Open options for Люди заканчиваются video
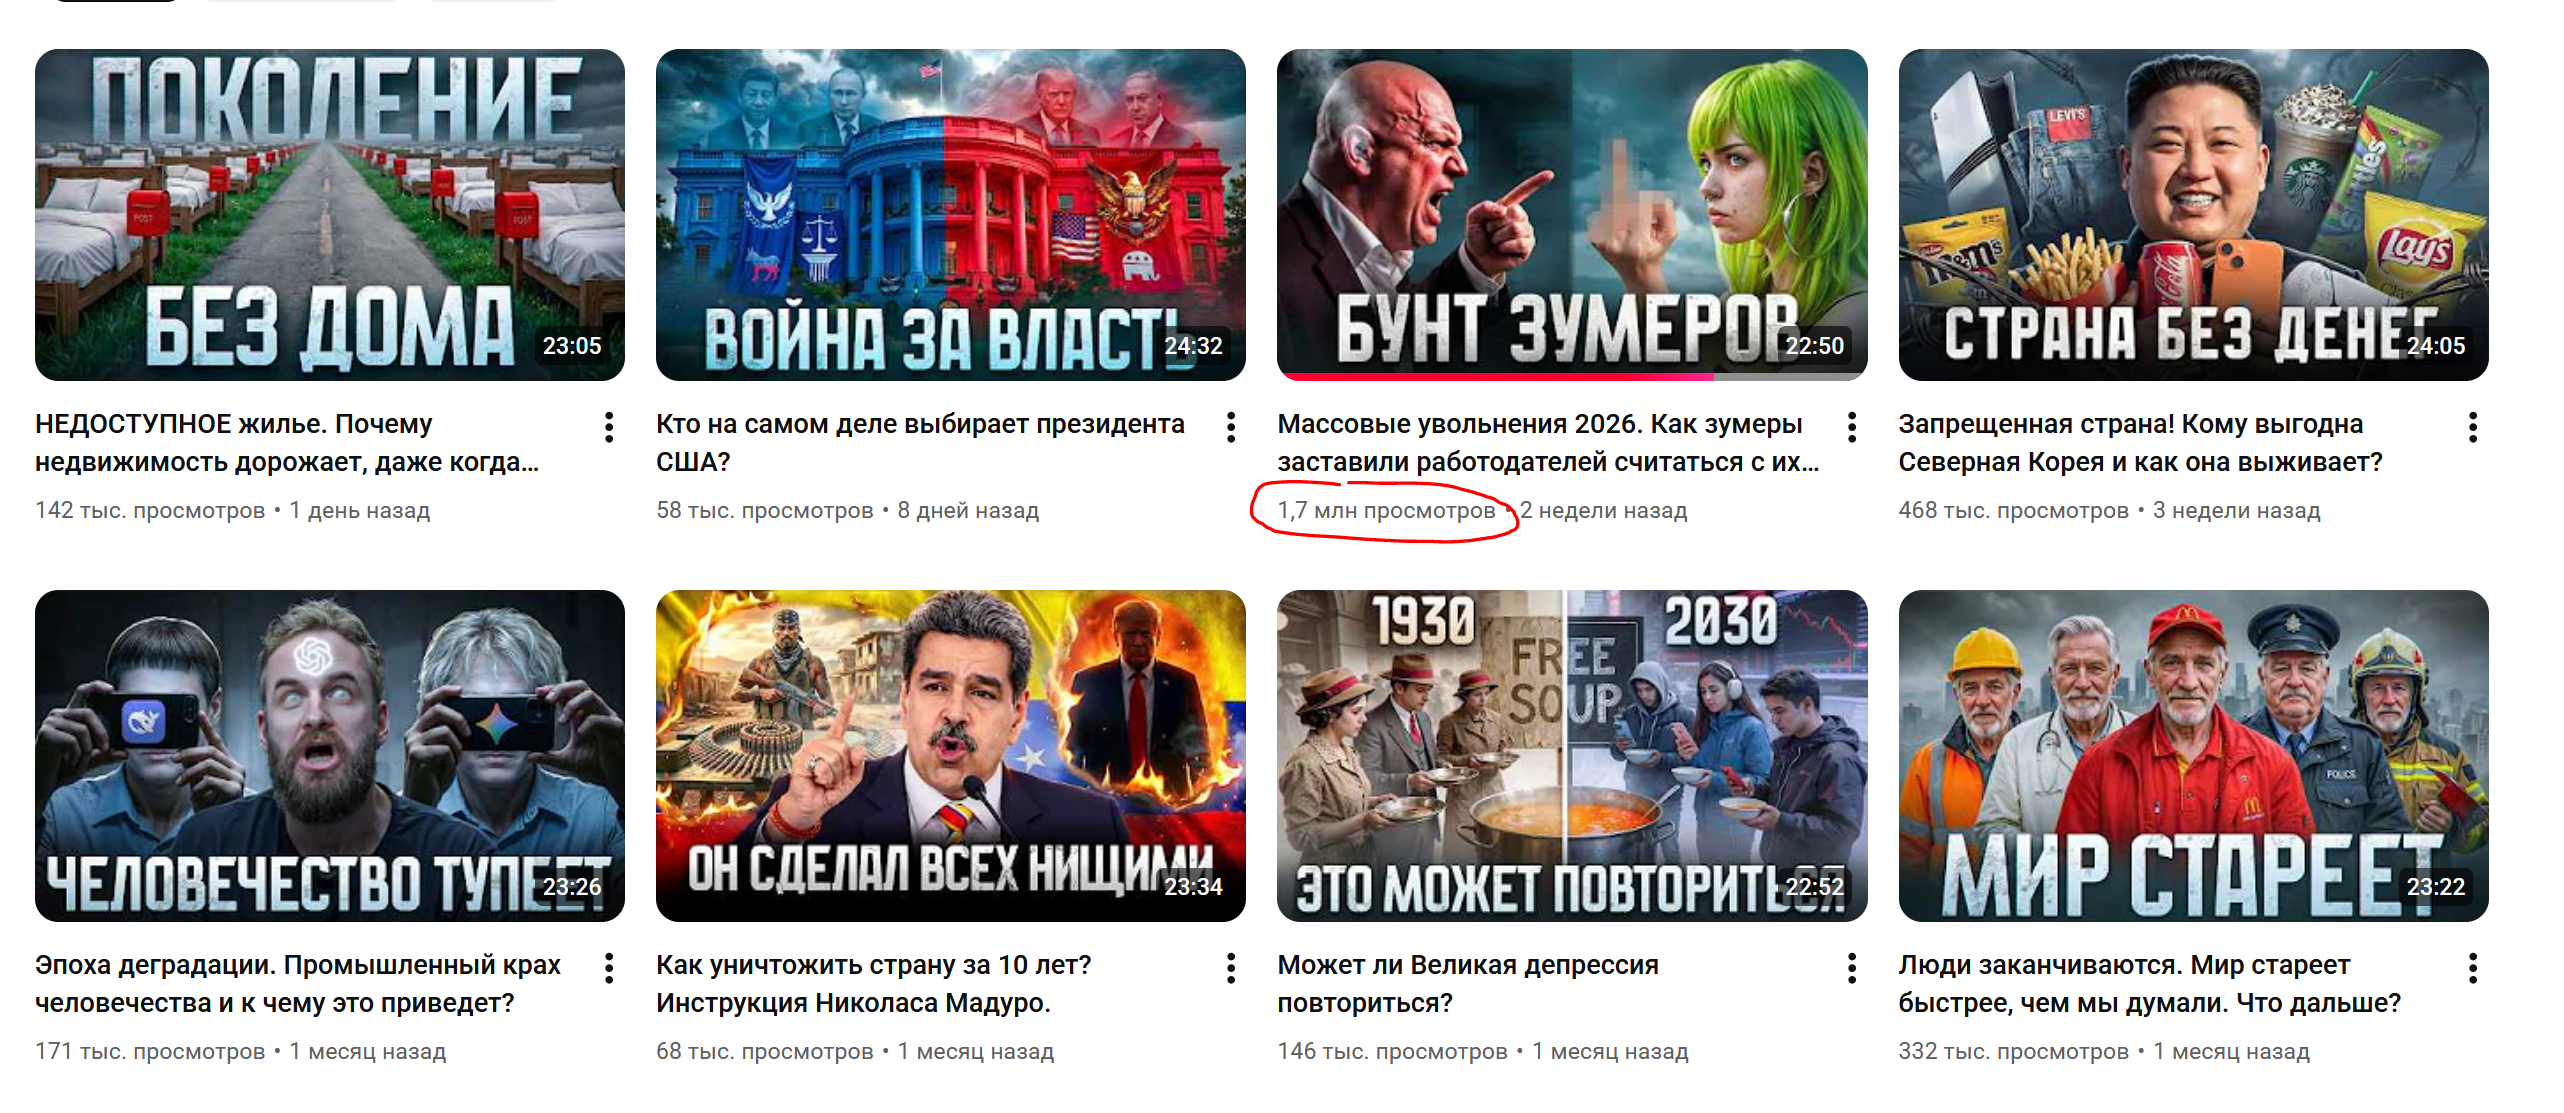 [x=2473, y=968]
